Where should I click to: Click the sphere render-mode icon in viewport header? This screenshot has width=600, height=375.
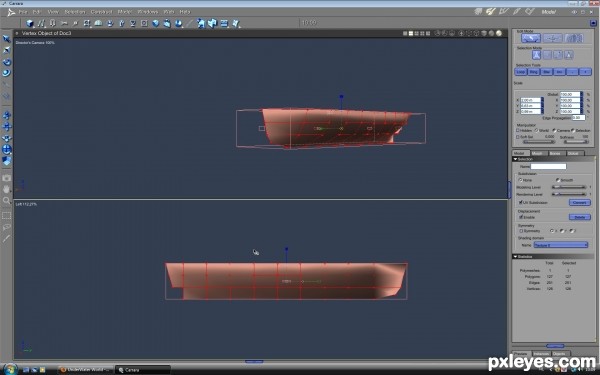(499, 33)
